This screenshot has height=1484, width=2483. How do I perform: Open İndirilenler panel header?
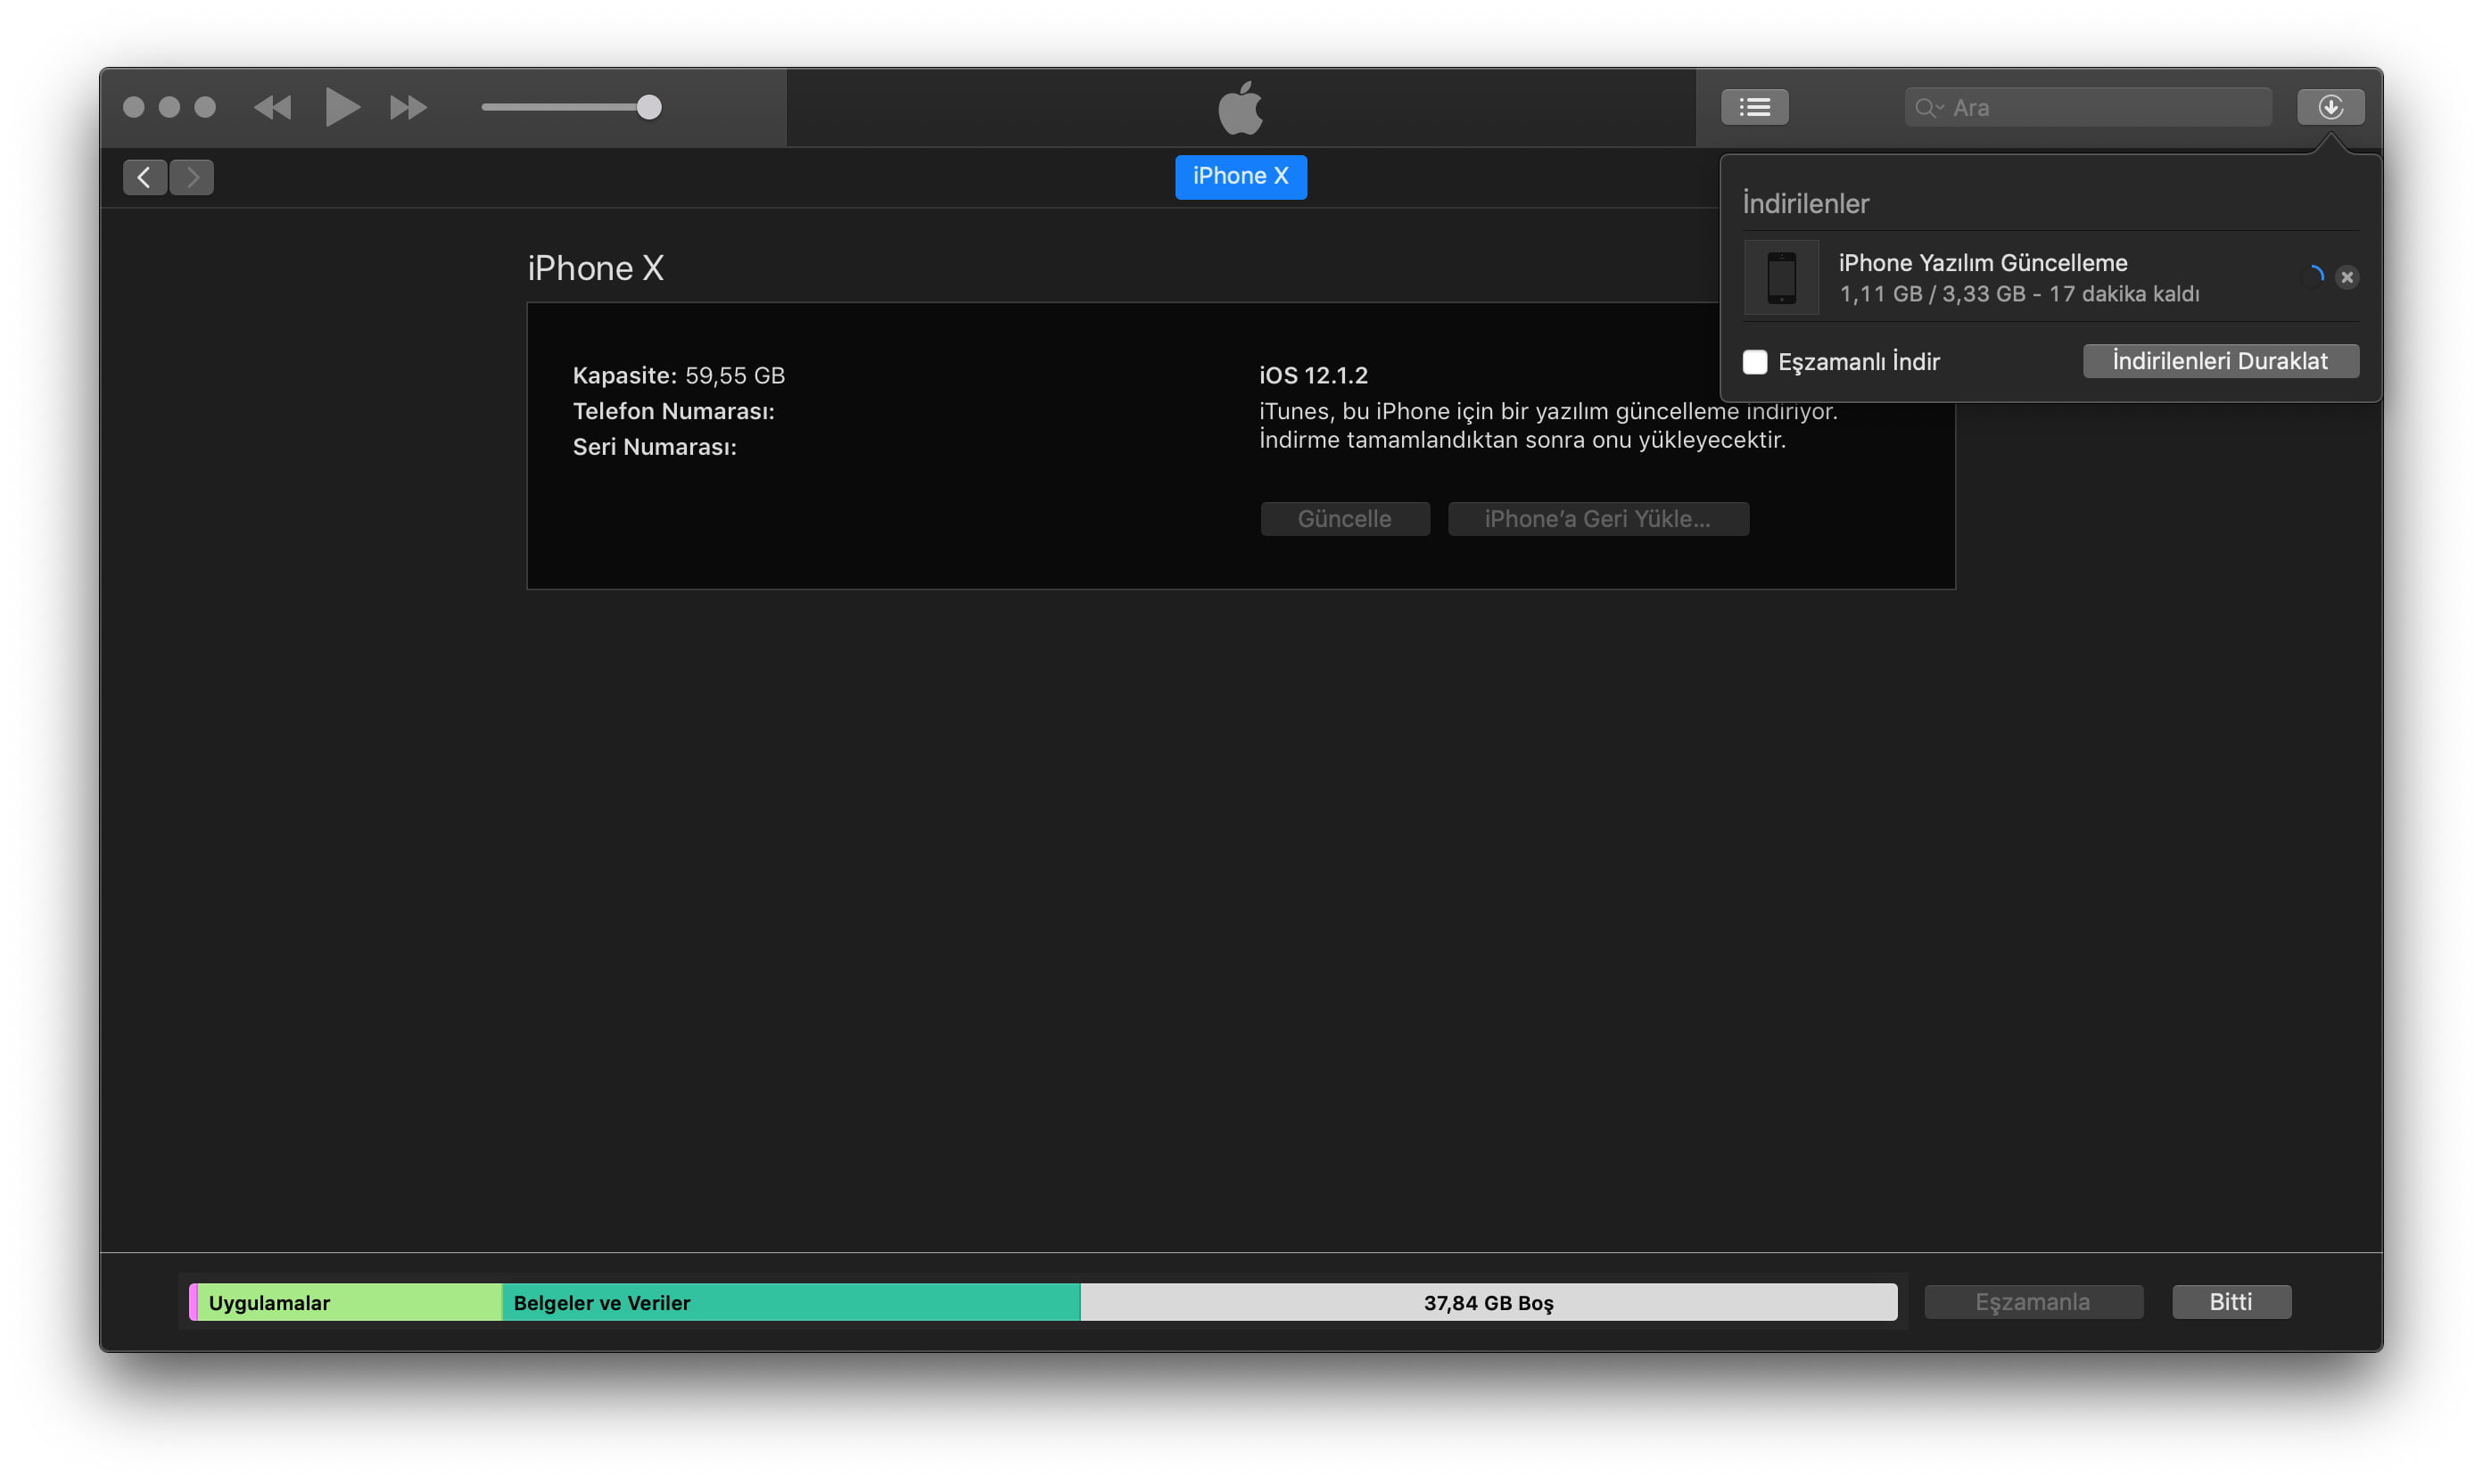coord(1805,203)
